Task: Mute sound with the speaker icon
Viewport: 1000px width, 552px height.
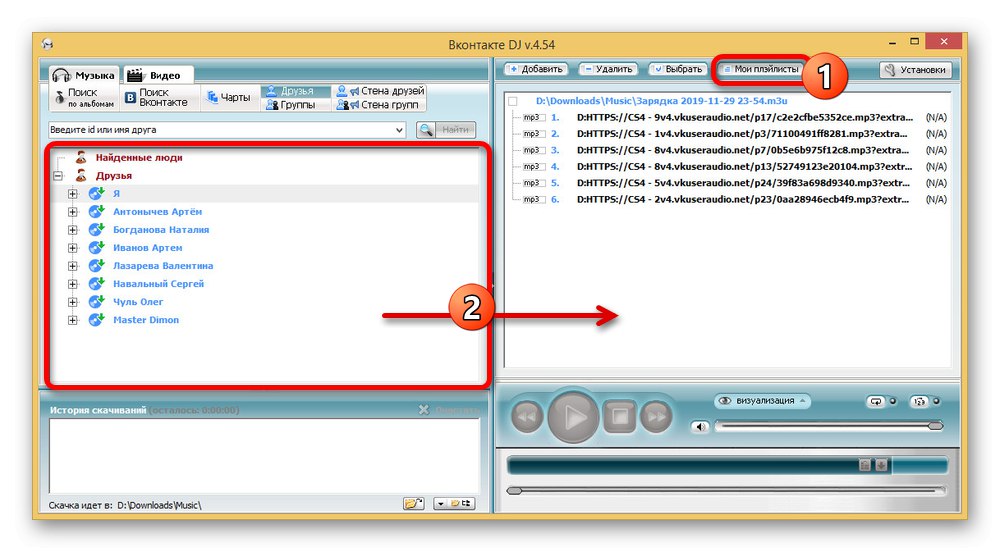Action: click(700, 426)
